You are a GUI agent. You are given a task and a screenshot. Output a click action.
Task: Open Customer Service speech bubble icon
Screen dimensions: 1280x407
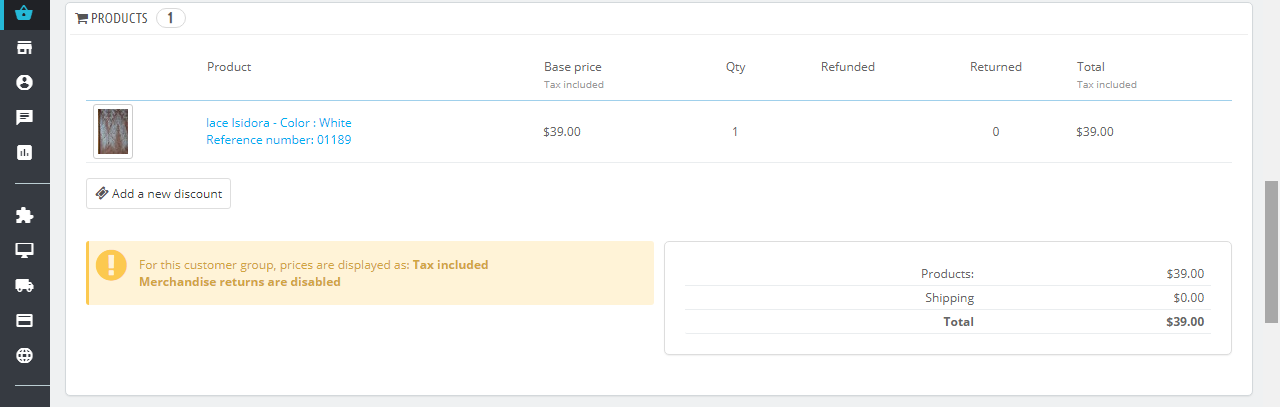25,118
